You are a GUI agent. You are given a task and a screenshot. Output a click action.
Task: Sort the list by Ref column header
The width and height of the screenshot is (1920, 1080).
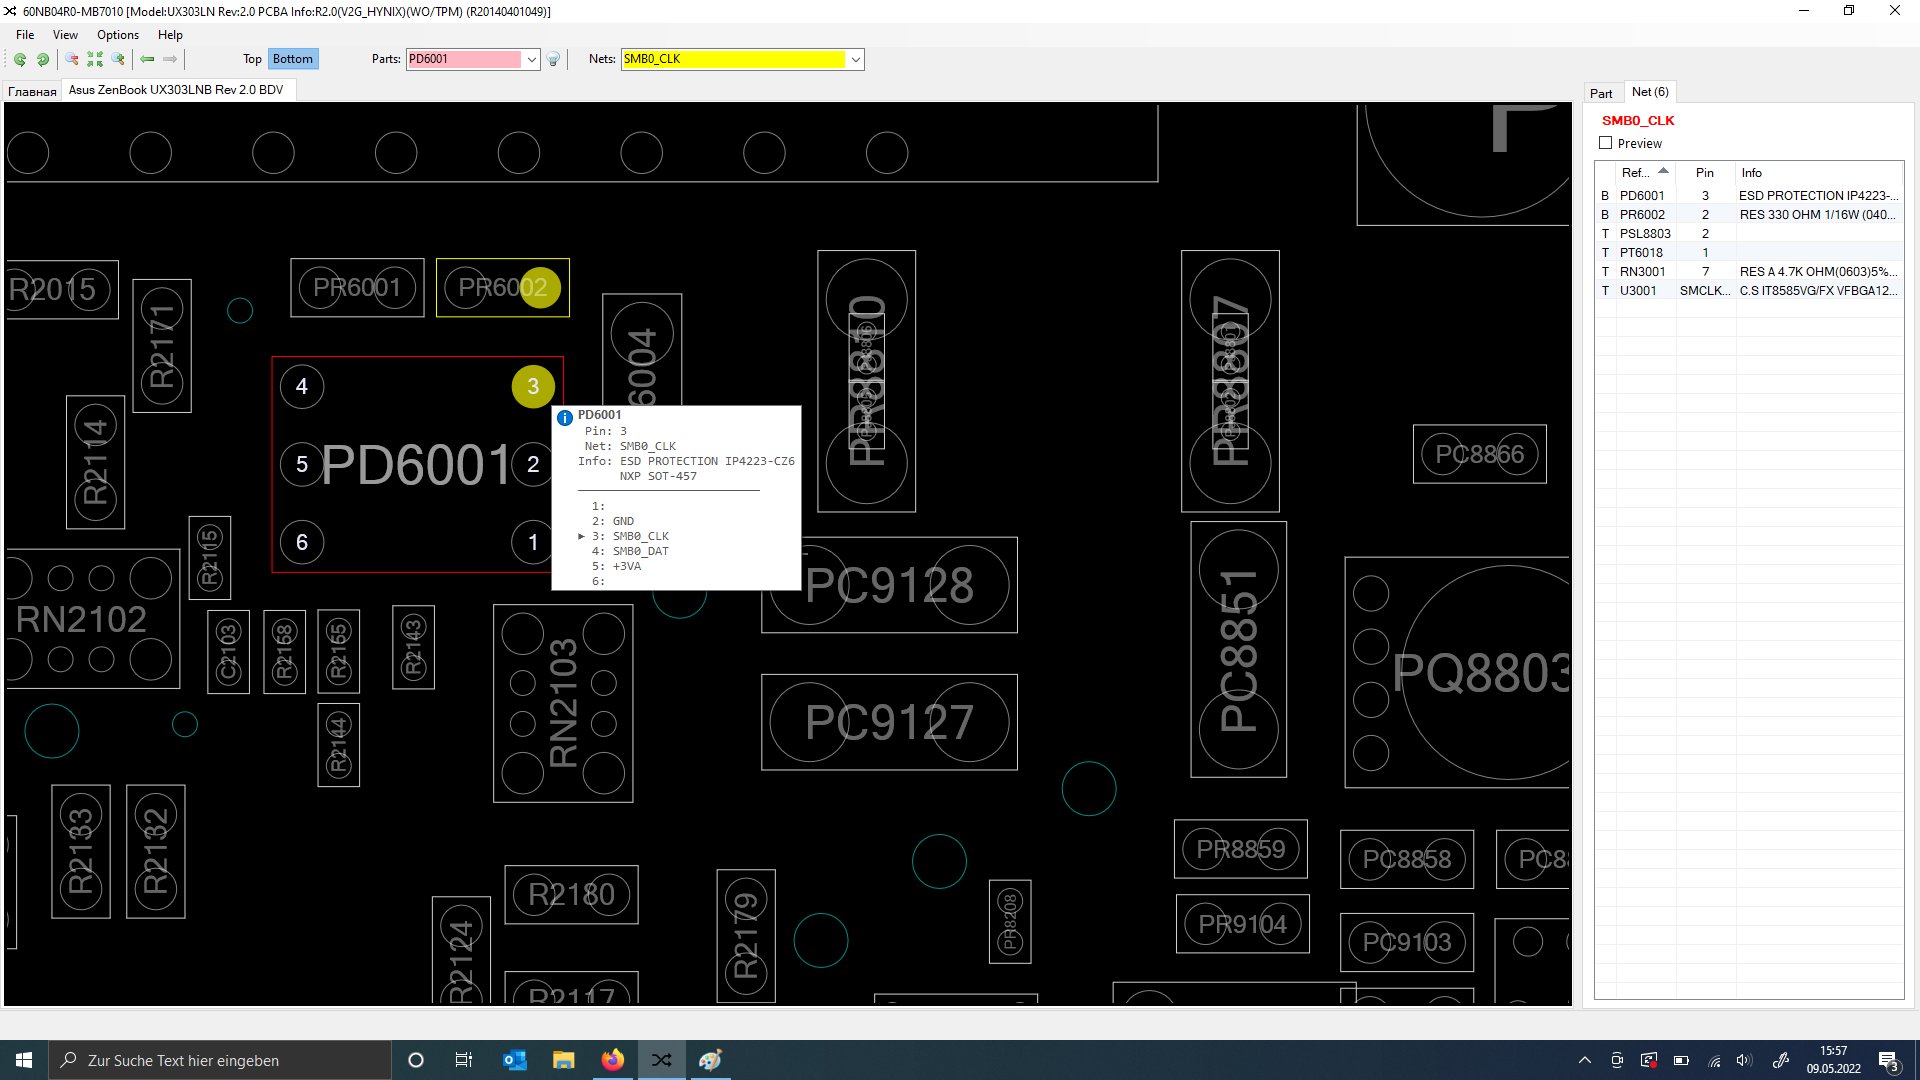coord(1636,172)
